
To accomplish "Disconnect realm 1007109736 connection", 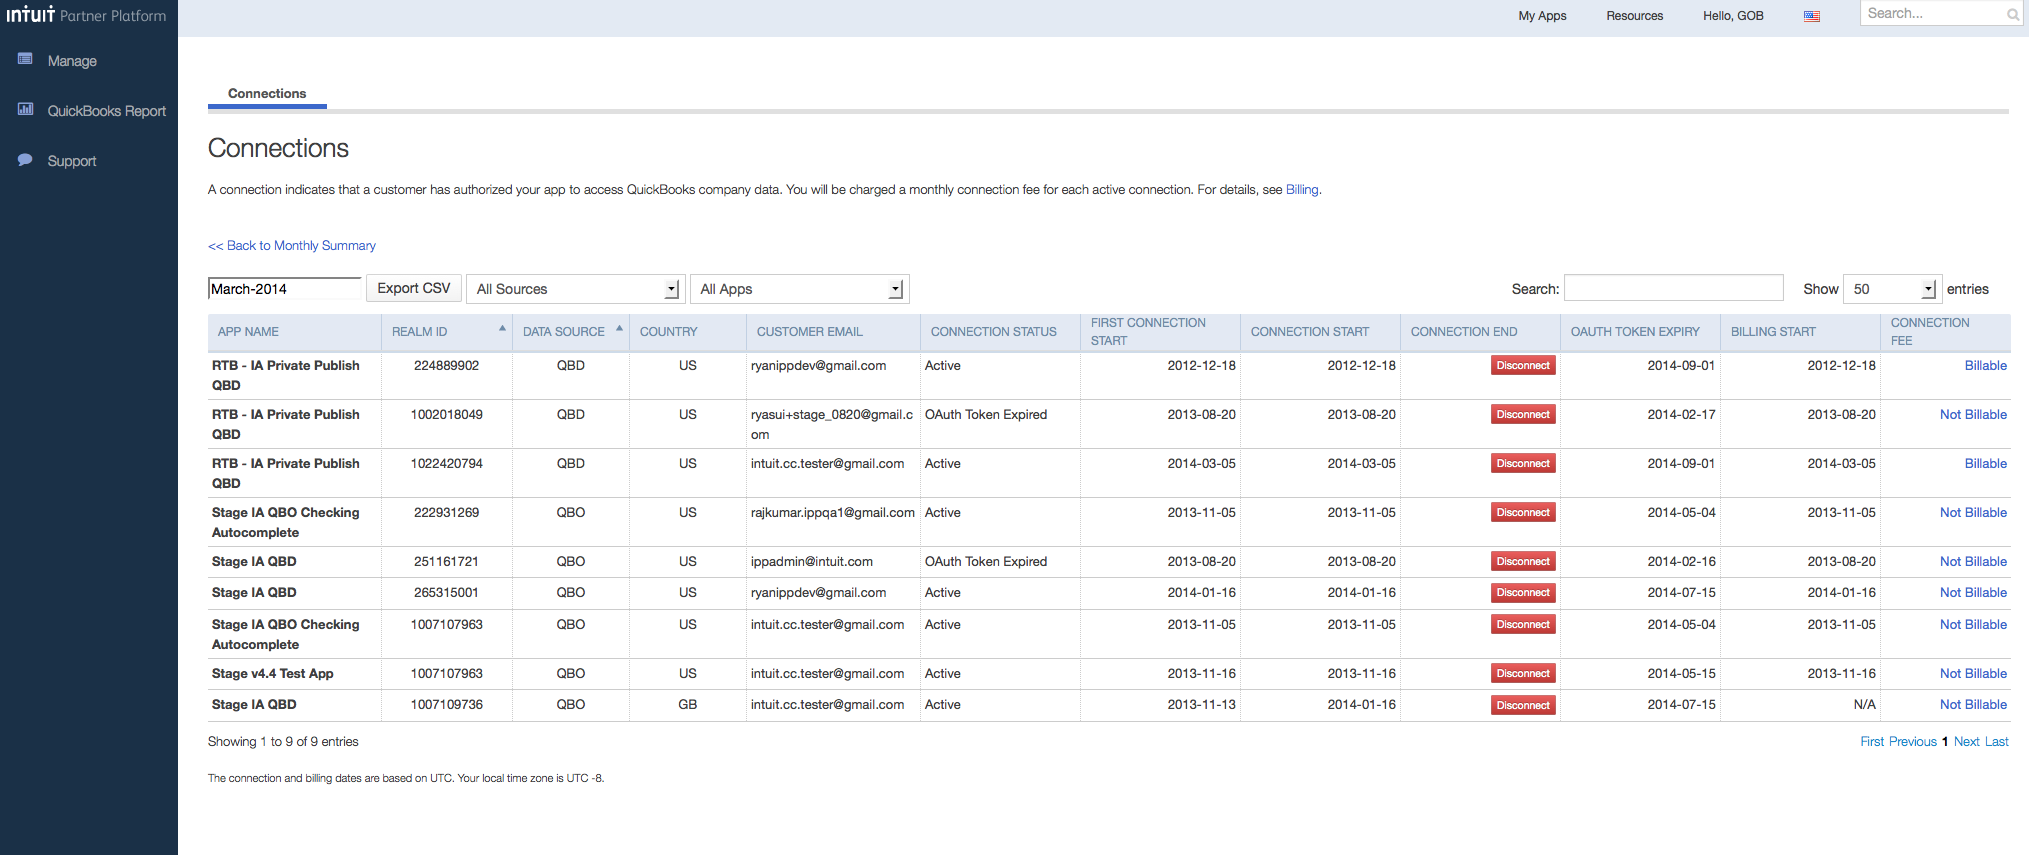I will click(1523, 706).
